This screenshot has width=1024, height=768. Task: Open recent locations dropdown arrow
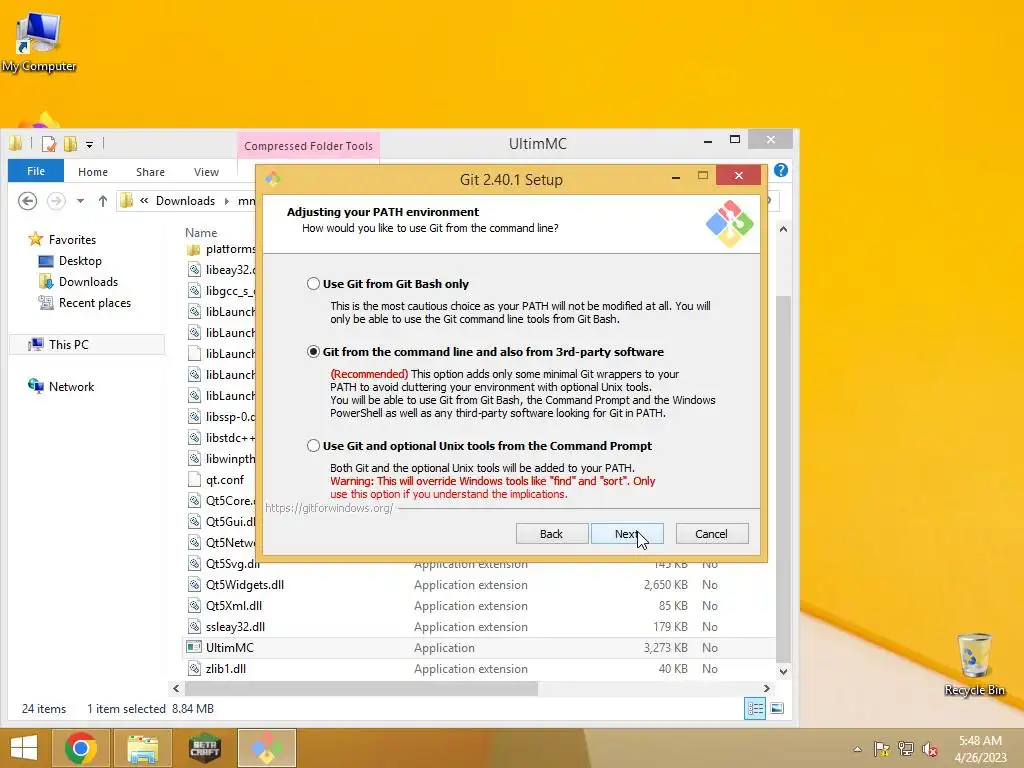point(80,201)
